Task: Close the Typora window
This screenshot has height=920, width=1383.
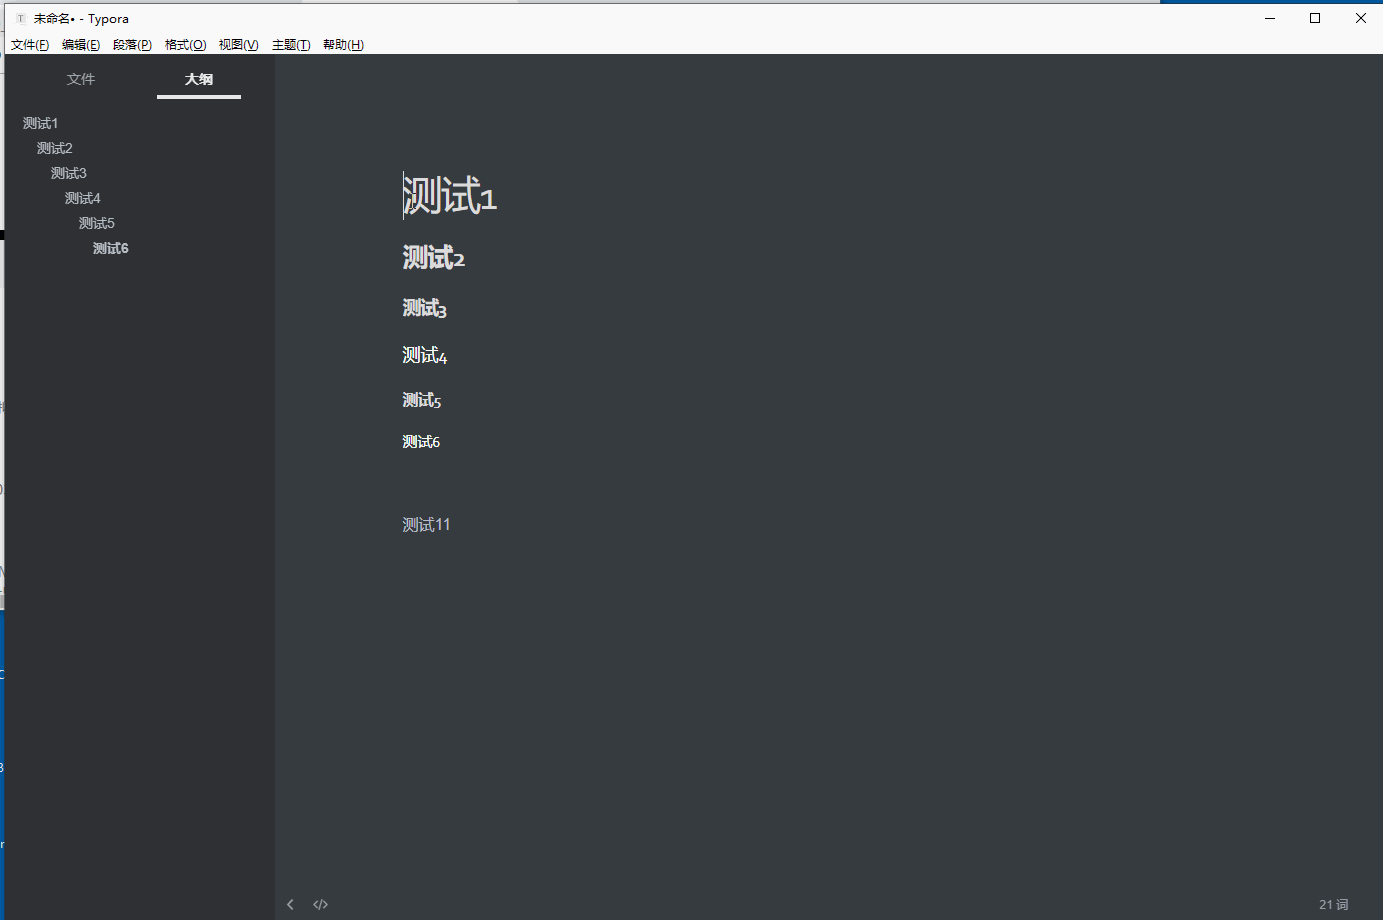Action: tap(1360, 18)
